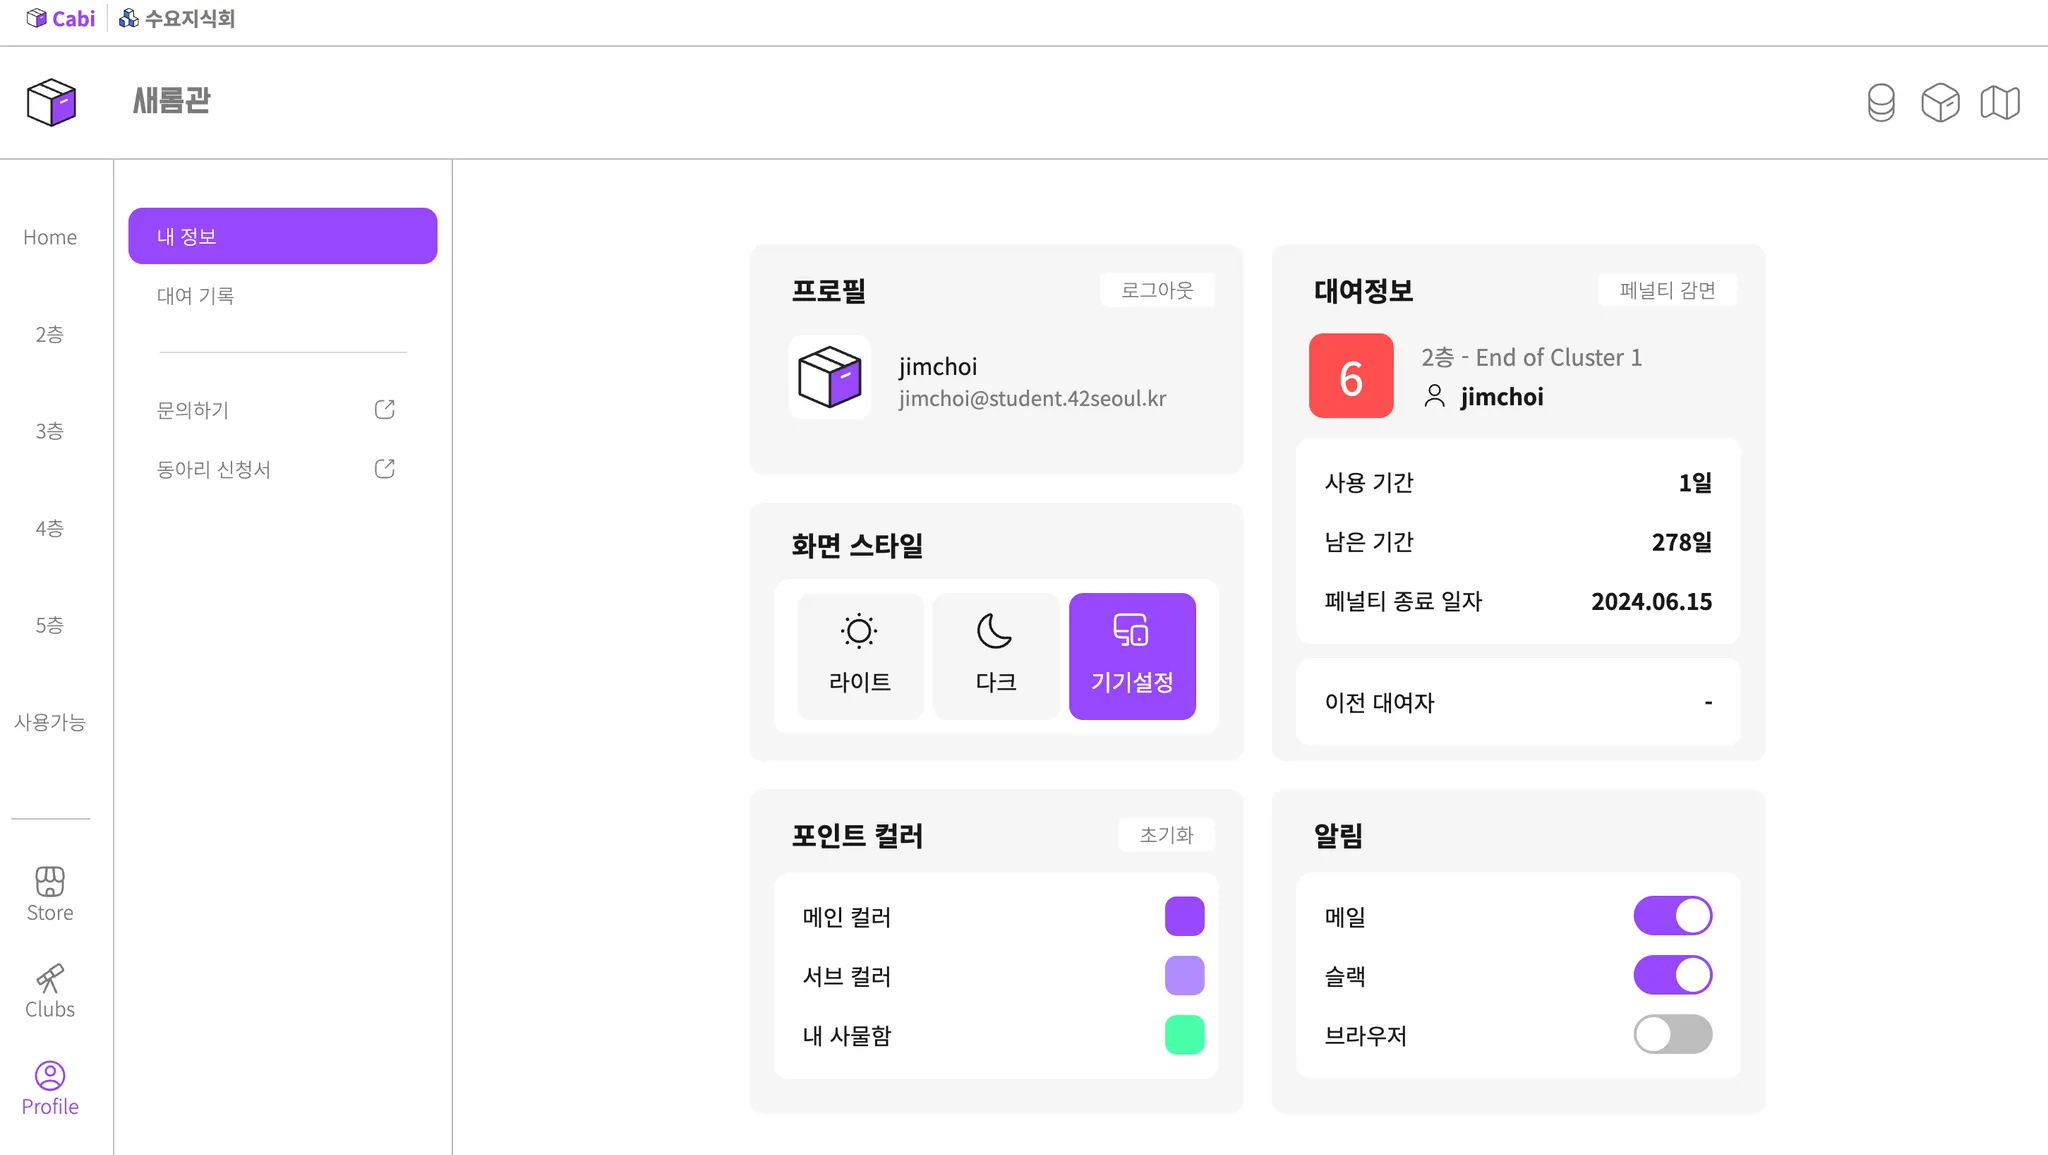Select the 다크 theme option
2048x1155 pixels.
(996, 656)
